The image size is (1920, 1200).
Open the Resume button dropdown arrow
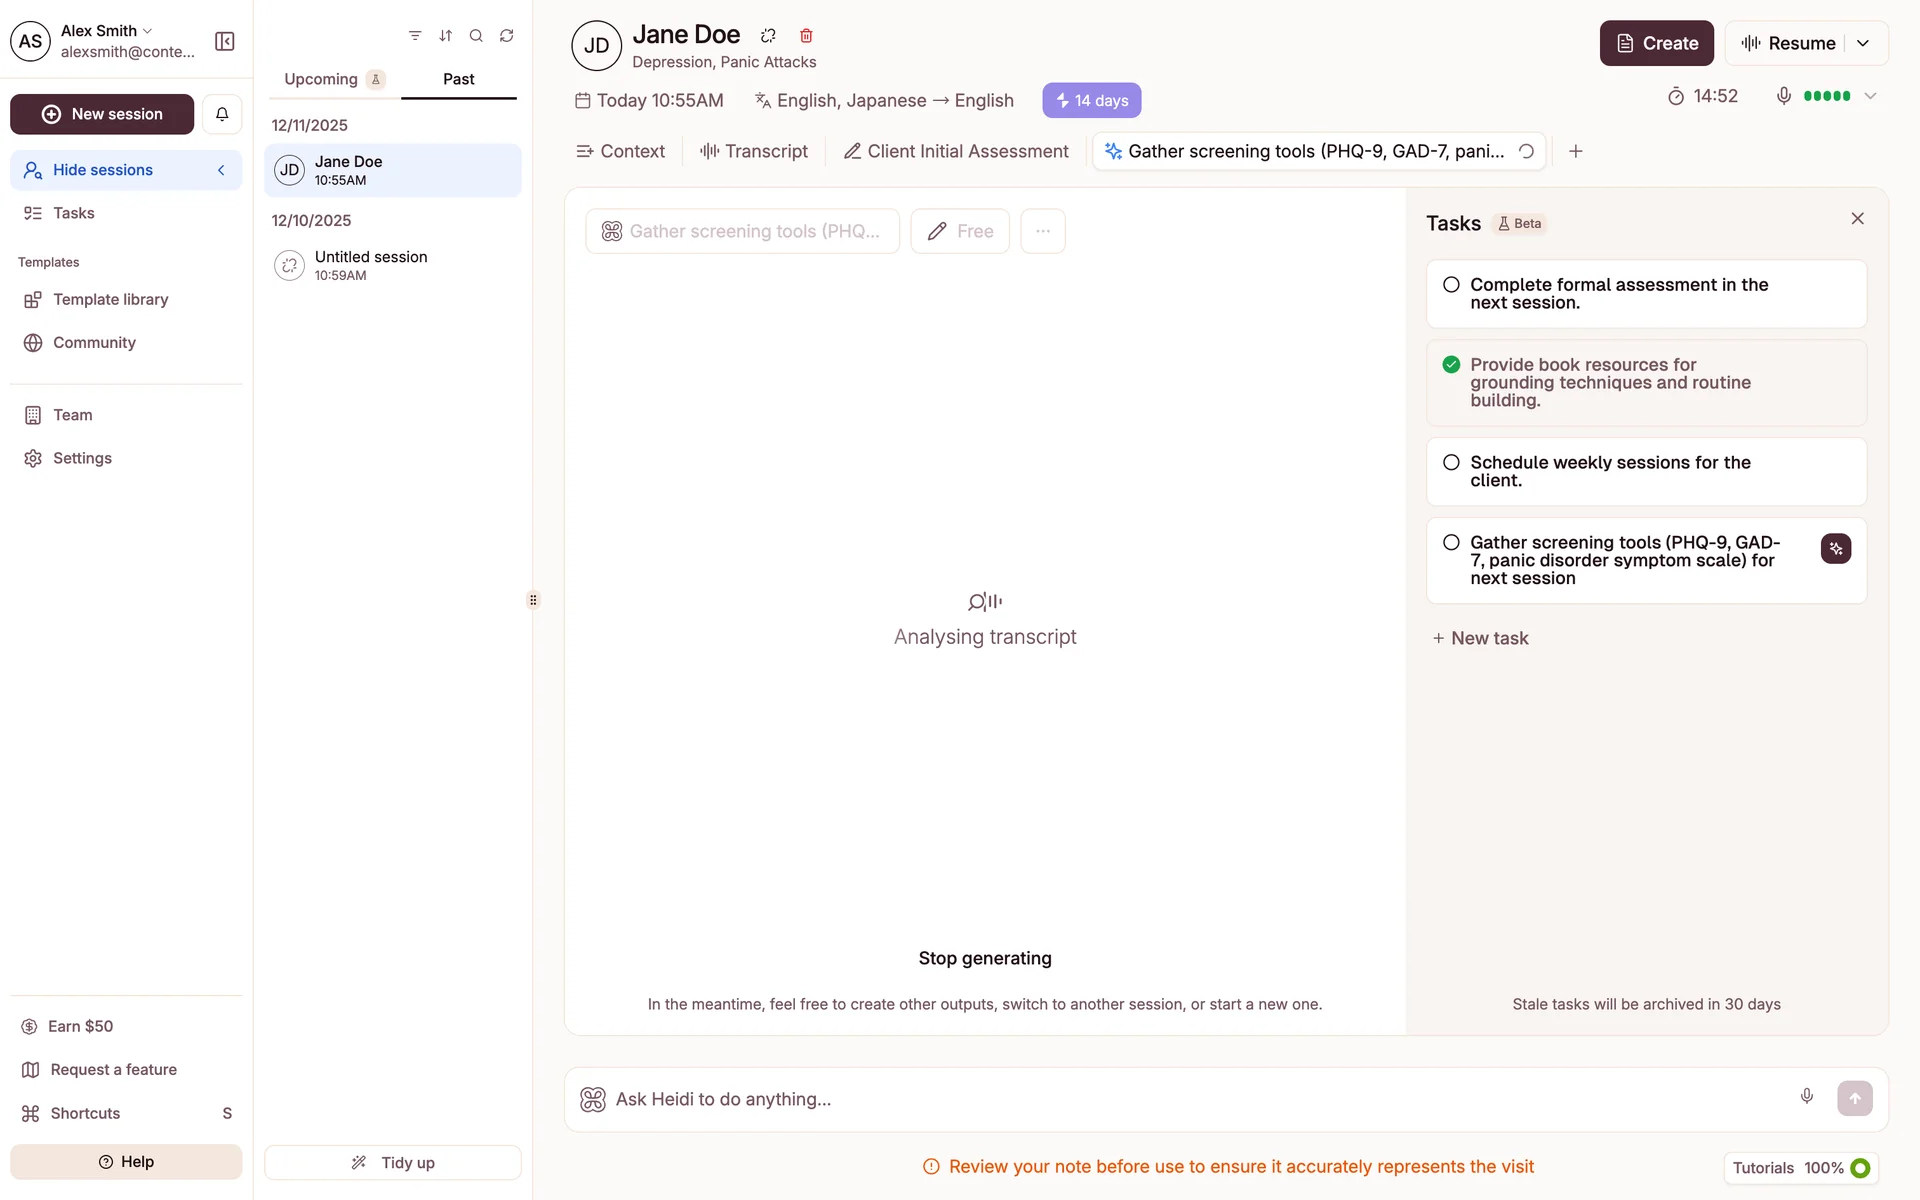pos(1863,43)
